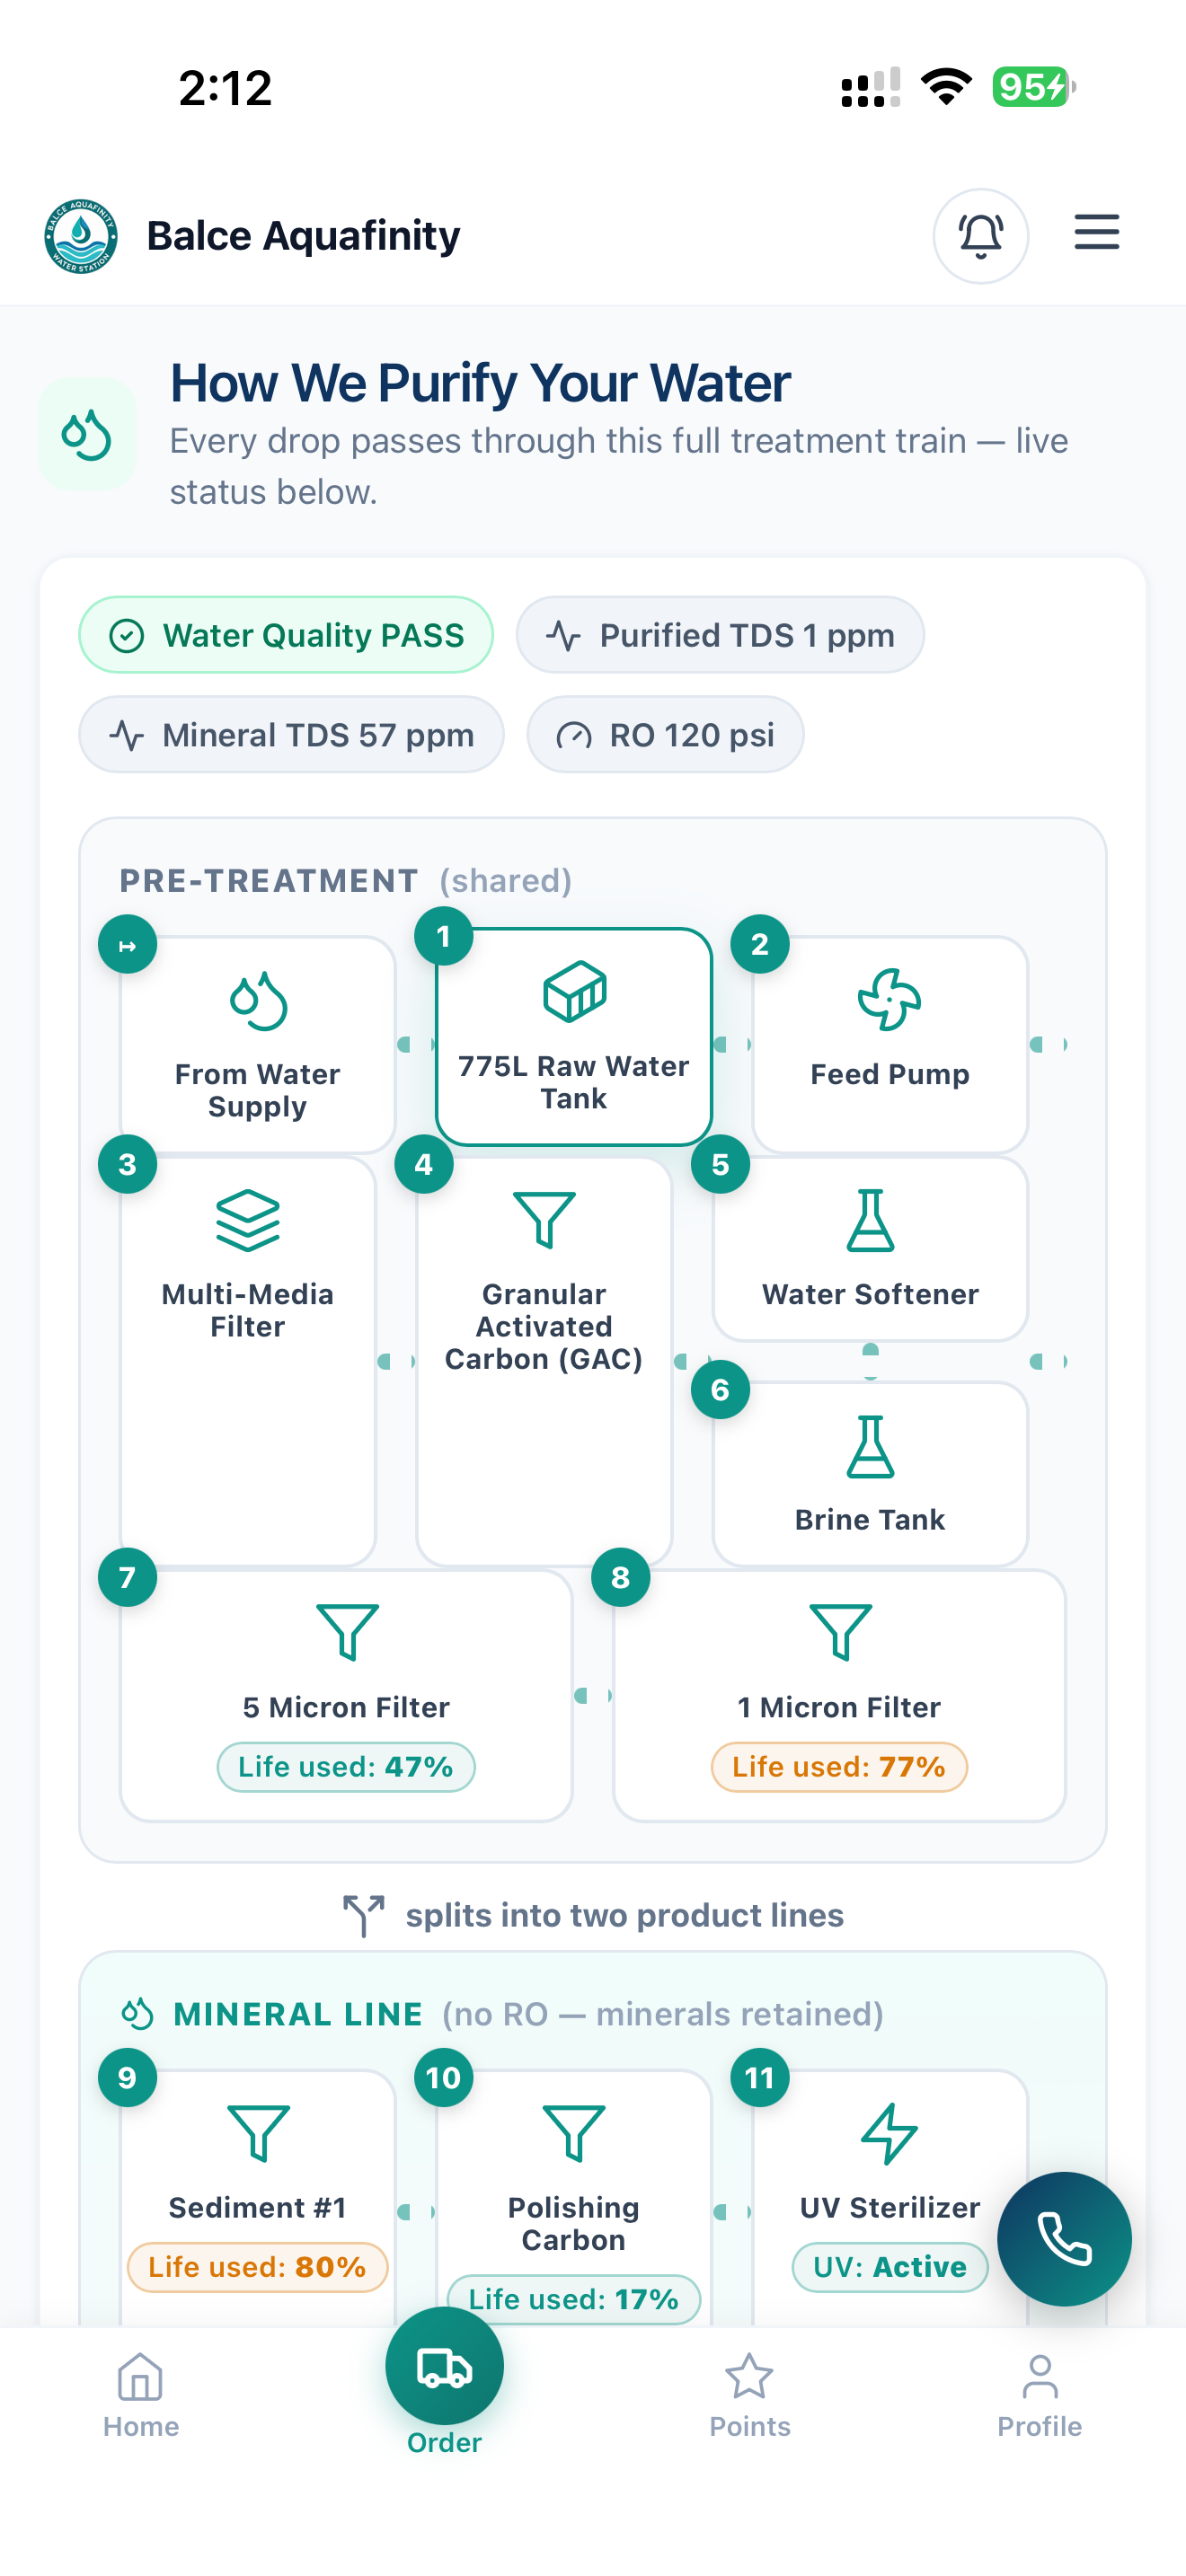The image size is (1186, 2576).
Task: Tap the Brine Tank flask icon
Action: pos(870,1446)
